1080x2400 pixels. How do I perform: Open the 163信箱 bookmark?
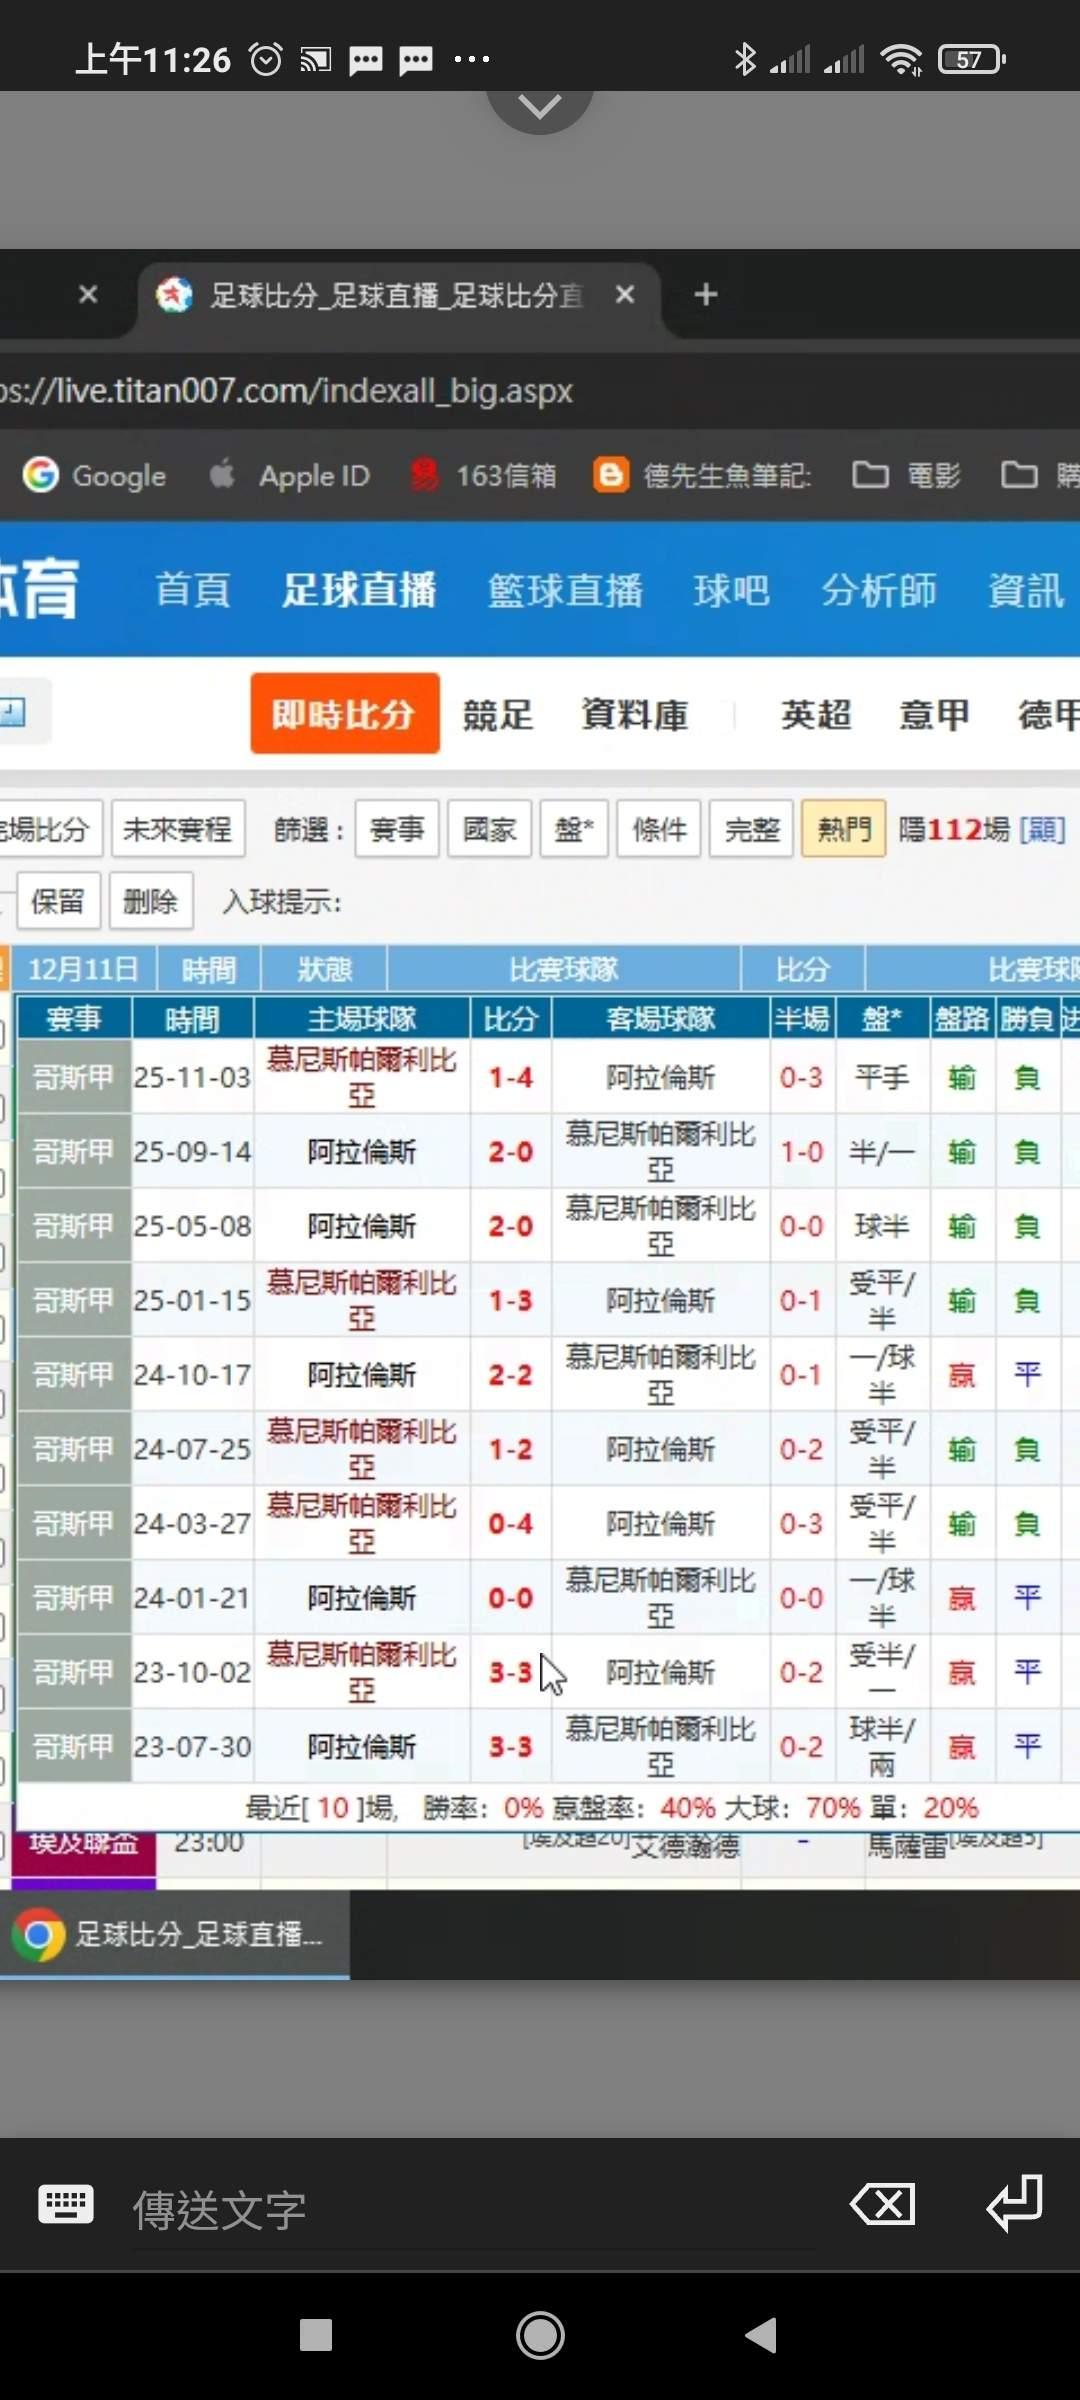point(484,475)
